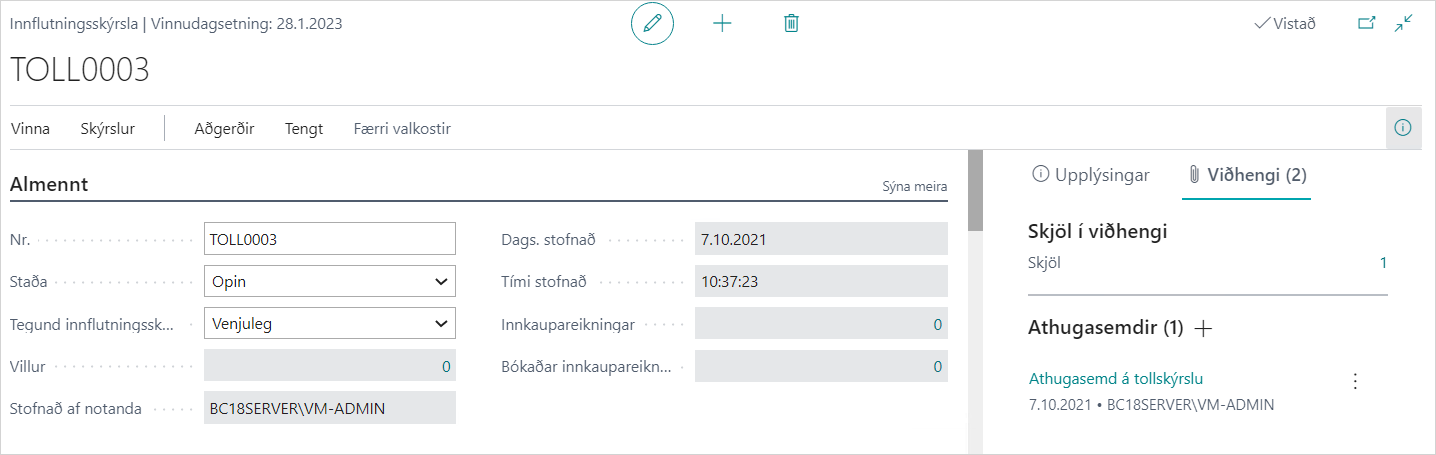Viewport: 1436px width, 455px height.
Task: Click the trash can delete icon
Action: pos(791,24)
